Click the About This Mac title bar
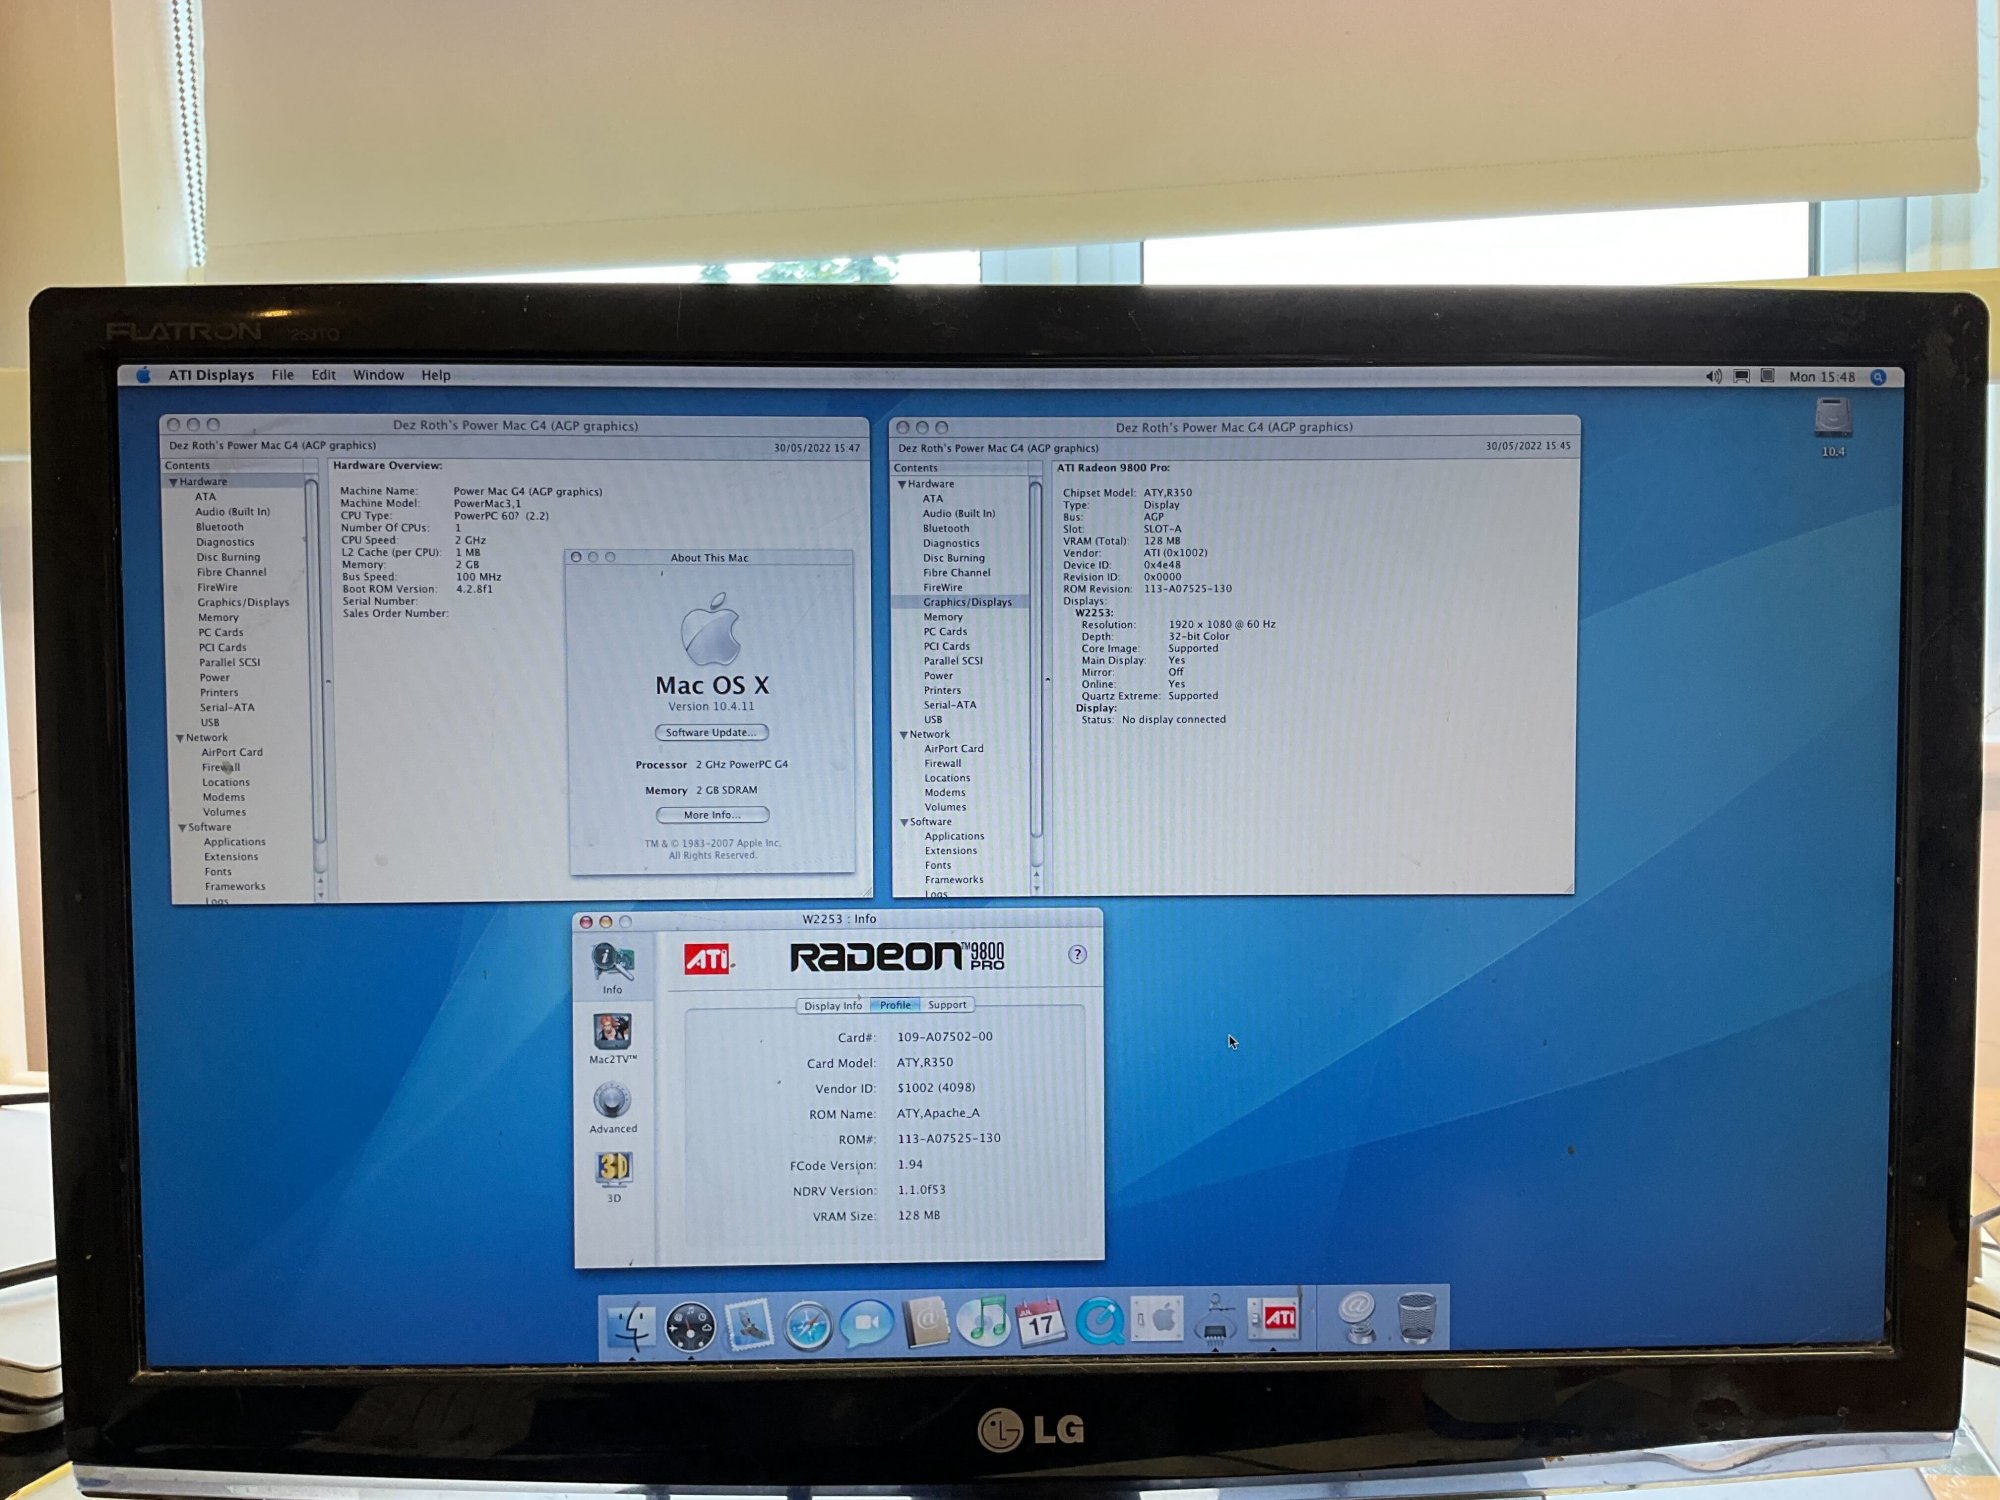Screen dimensions: 2000x1500 point(710,558)
